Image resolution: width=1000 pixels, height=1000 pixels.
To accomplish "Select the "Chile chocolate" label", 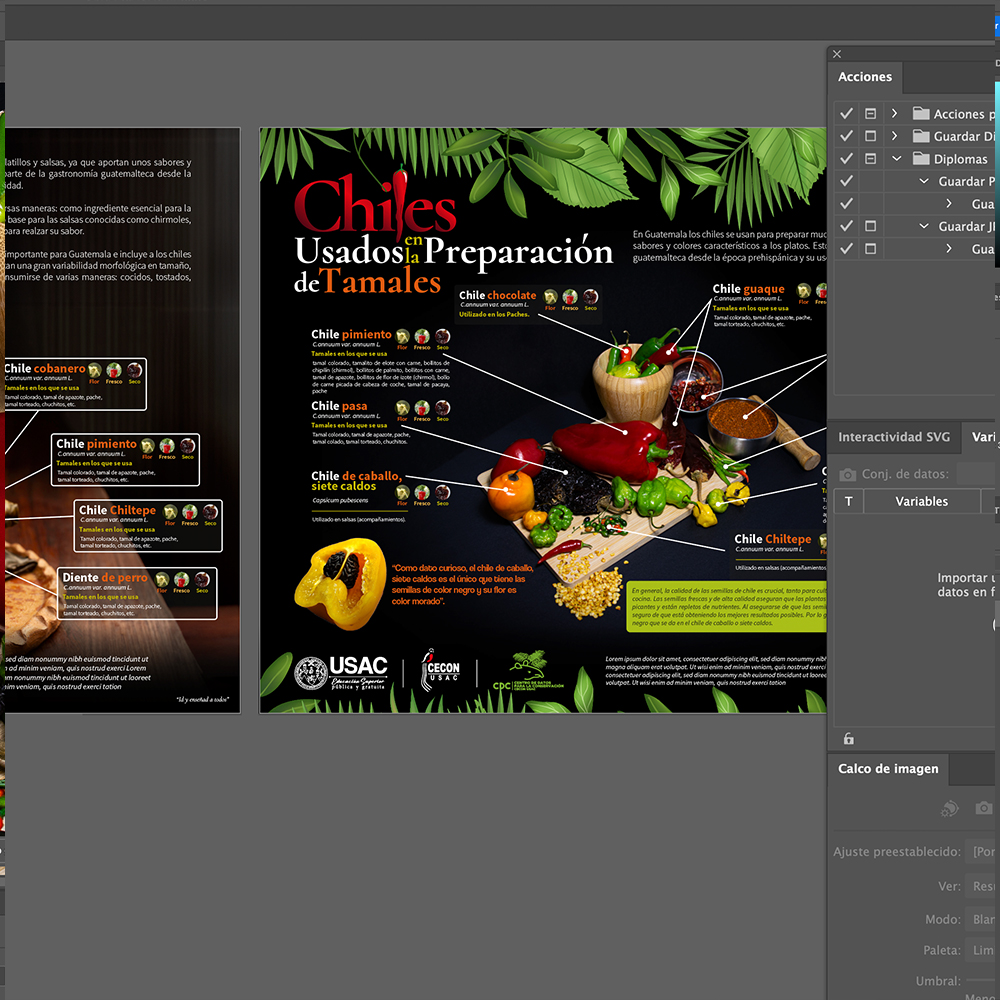I will pos(497,295).
